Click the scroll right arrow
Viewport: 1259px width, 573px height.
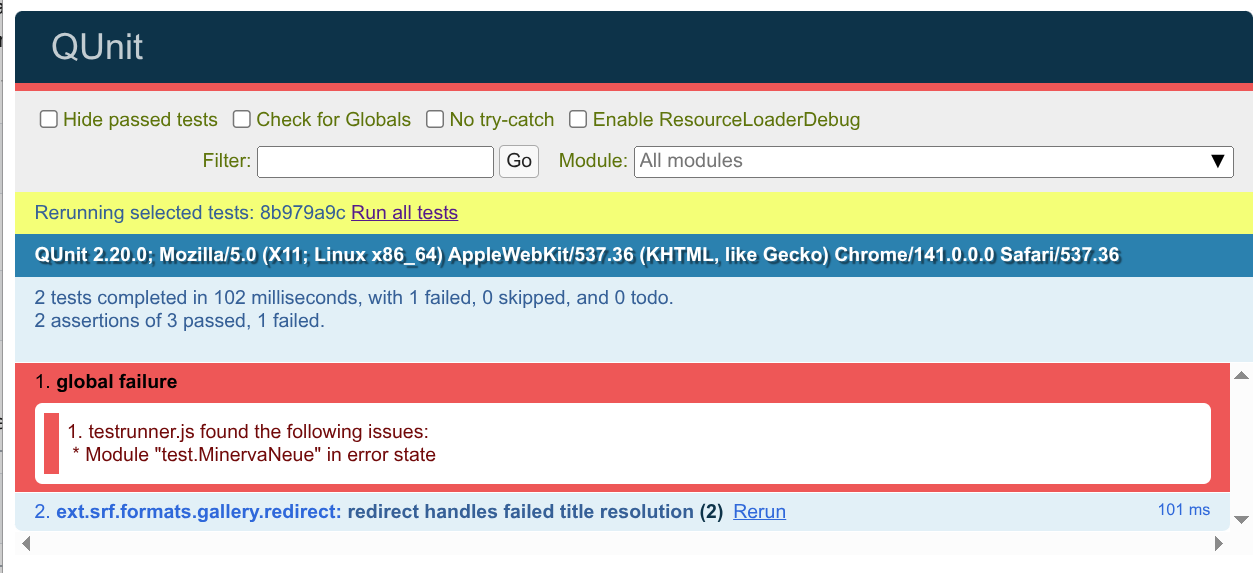(x=1218, y=544)
